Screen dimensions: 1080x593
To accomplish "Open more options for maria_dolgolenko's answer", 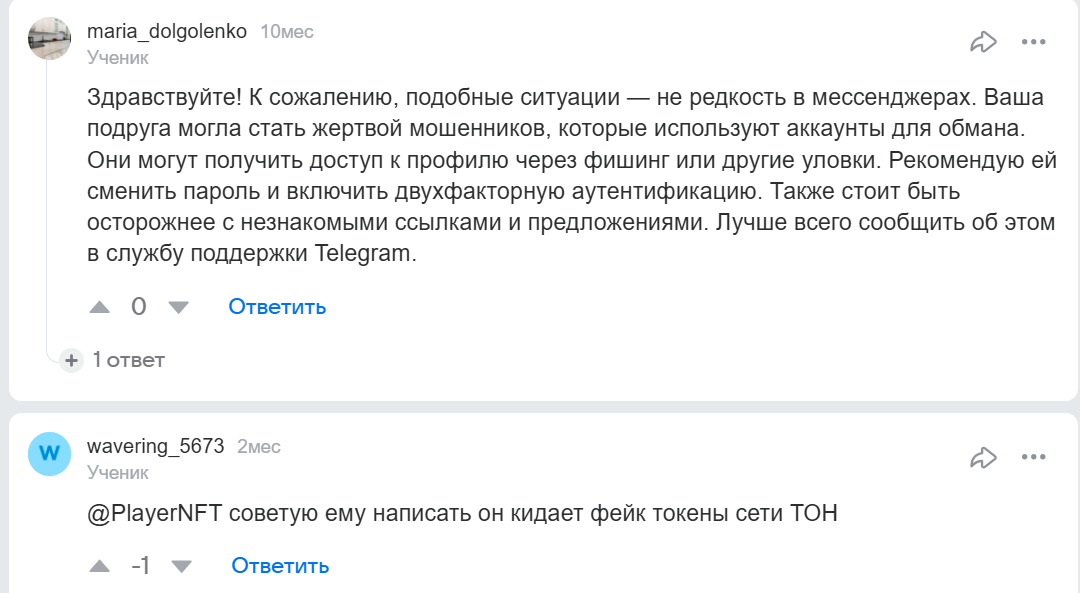I will (1033, 42).
